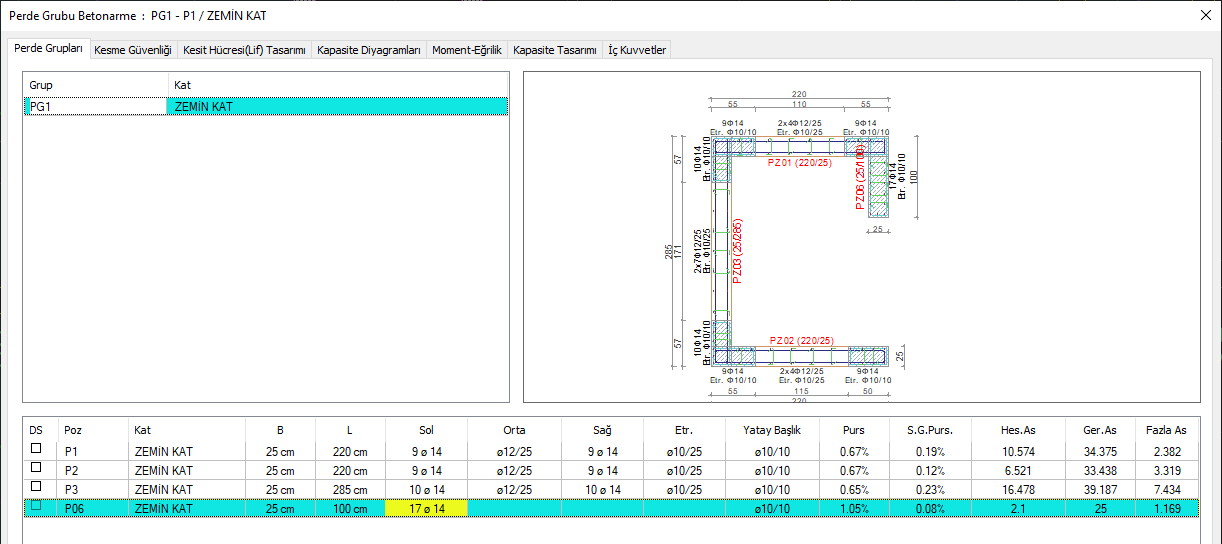The image size is (1222, 544).
Task: Close the Perde Grubu Betonarme window
Action: tap(1203, 15)
